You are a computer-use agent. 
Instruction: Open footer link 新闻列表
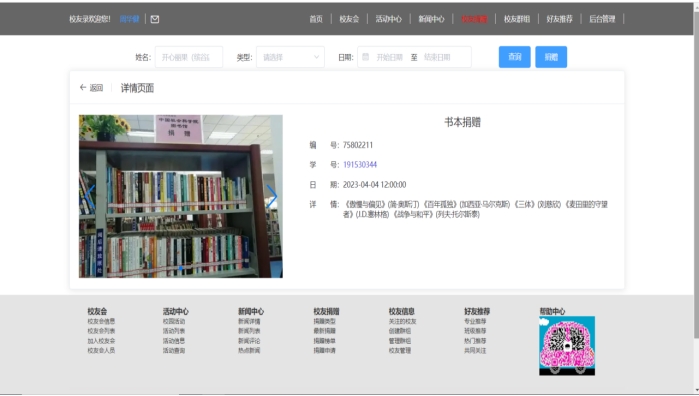click(x=249, y=331)
